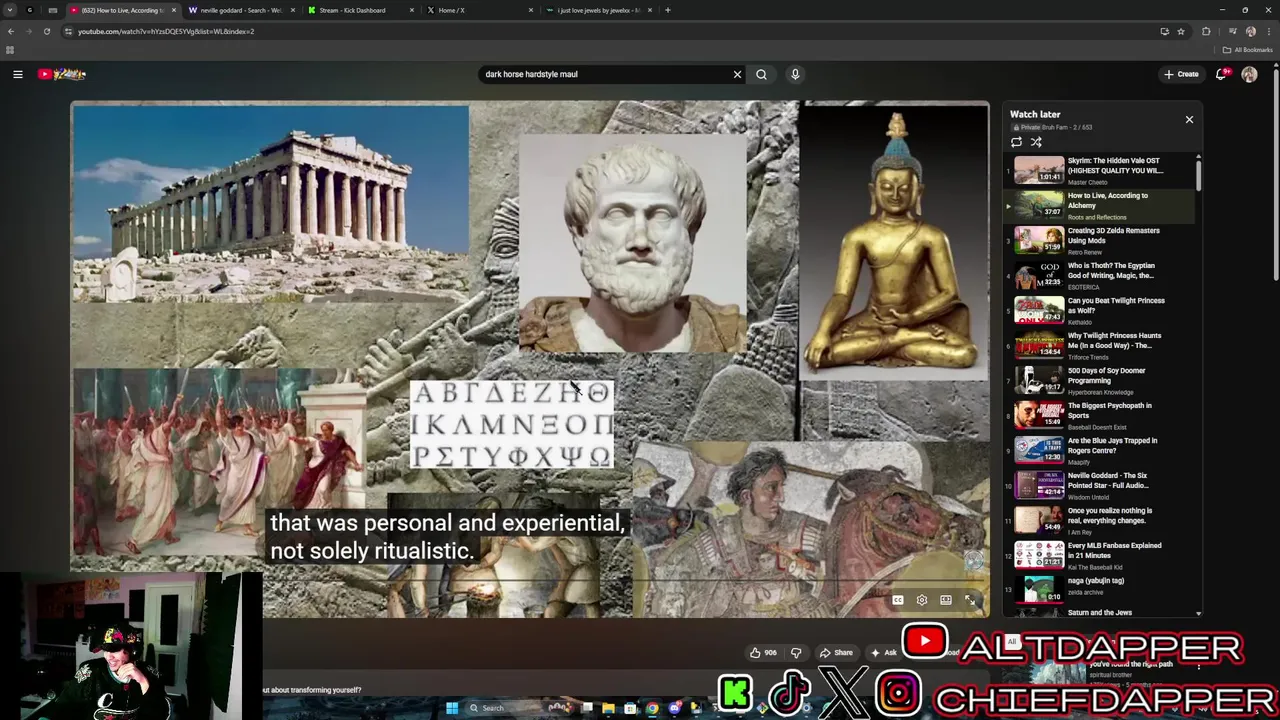Open Every MLB Fanbase Explained in 21 Minutes
Image resolution: width=1280 pixels, height=720 pixels.
(1100, 555)
